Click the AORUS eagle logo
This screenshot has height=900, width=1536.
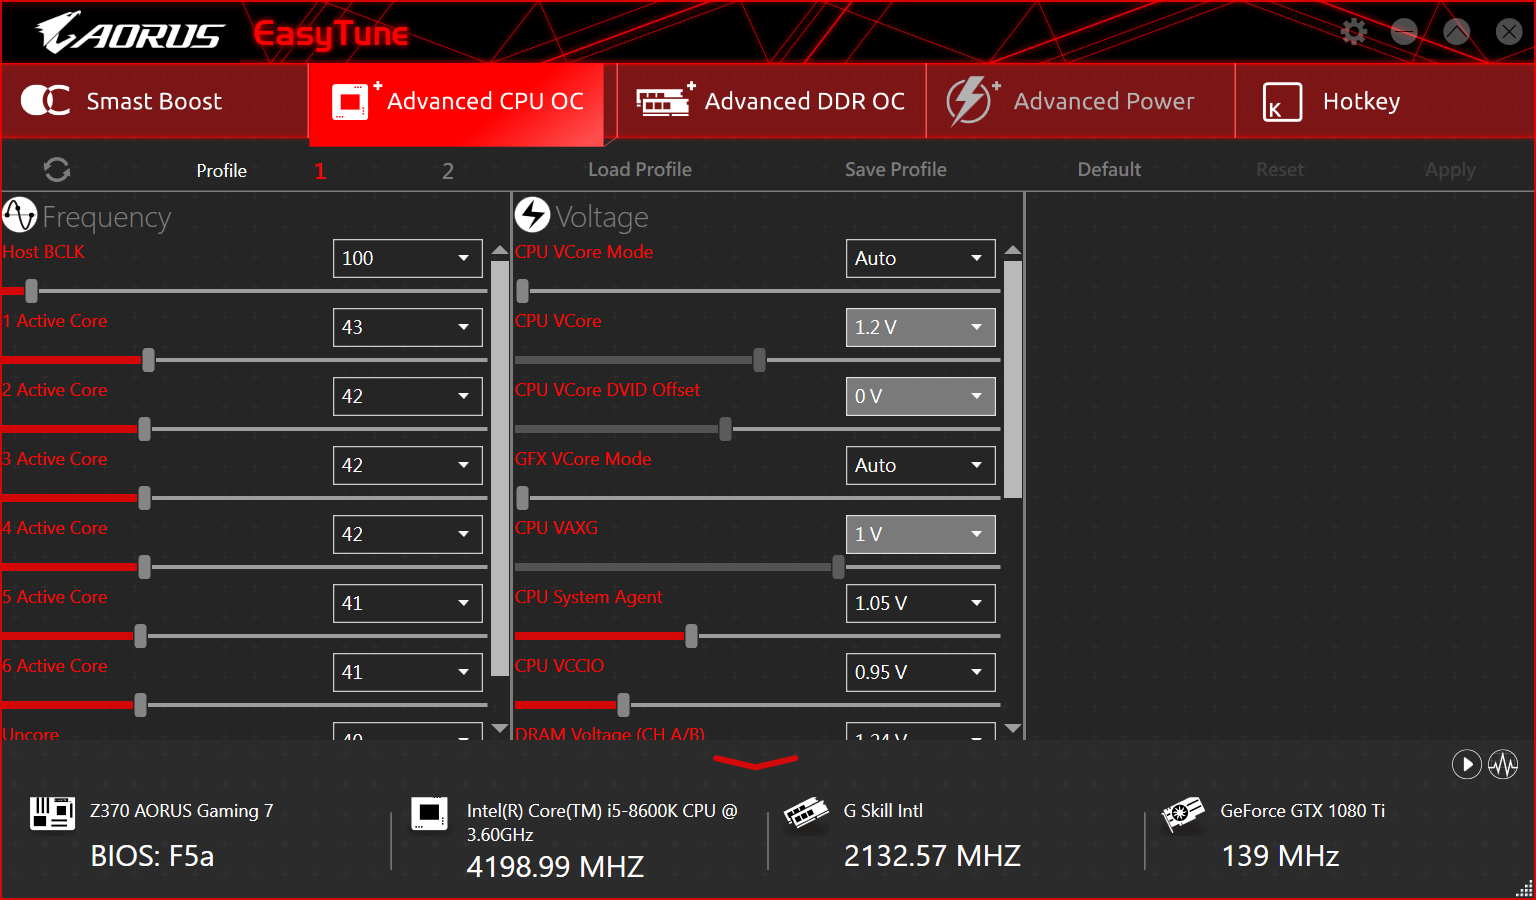pyautogui.click(x=130, y=33)
